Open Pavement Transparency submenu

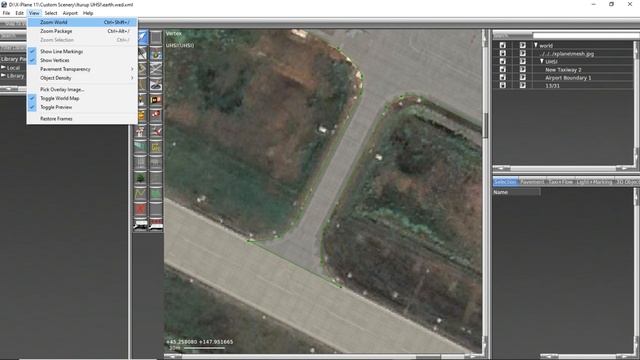point(82,69)
